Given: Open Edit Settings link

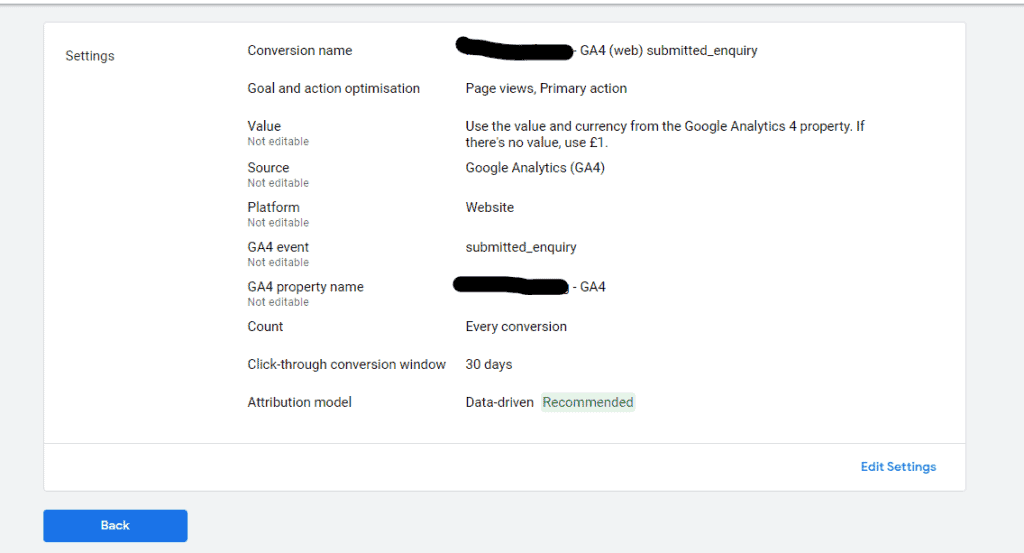Looking at the screenshot, I should click(898, 467).
